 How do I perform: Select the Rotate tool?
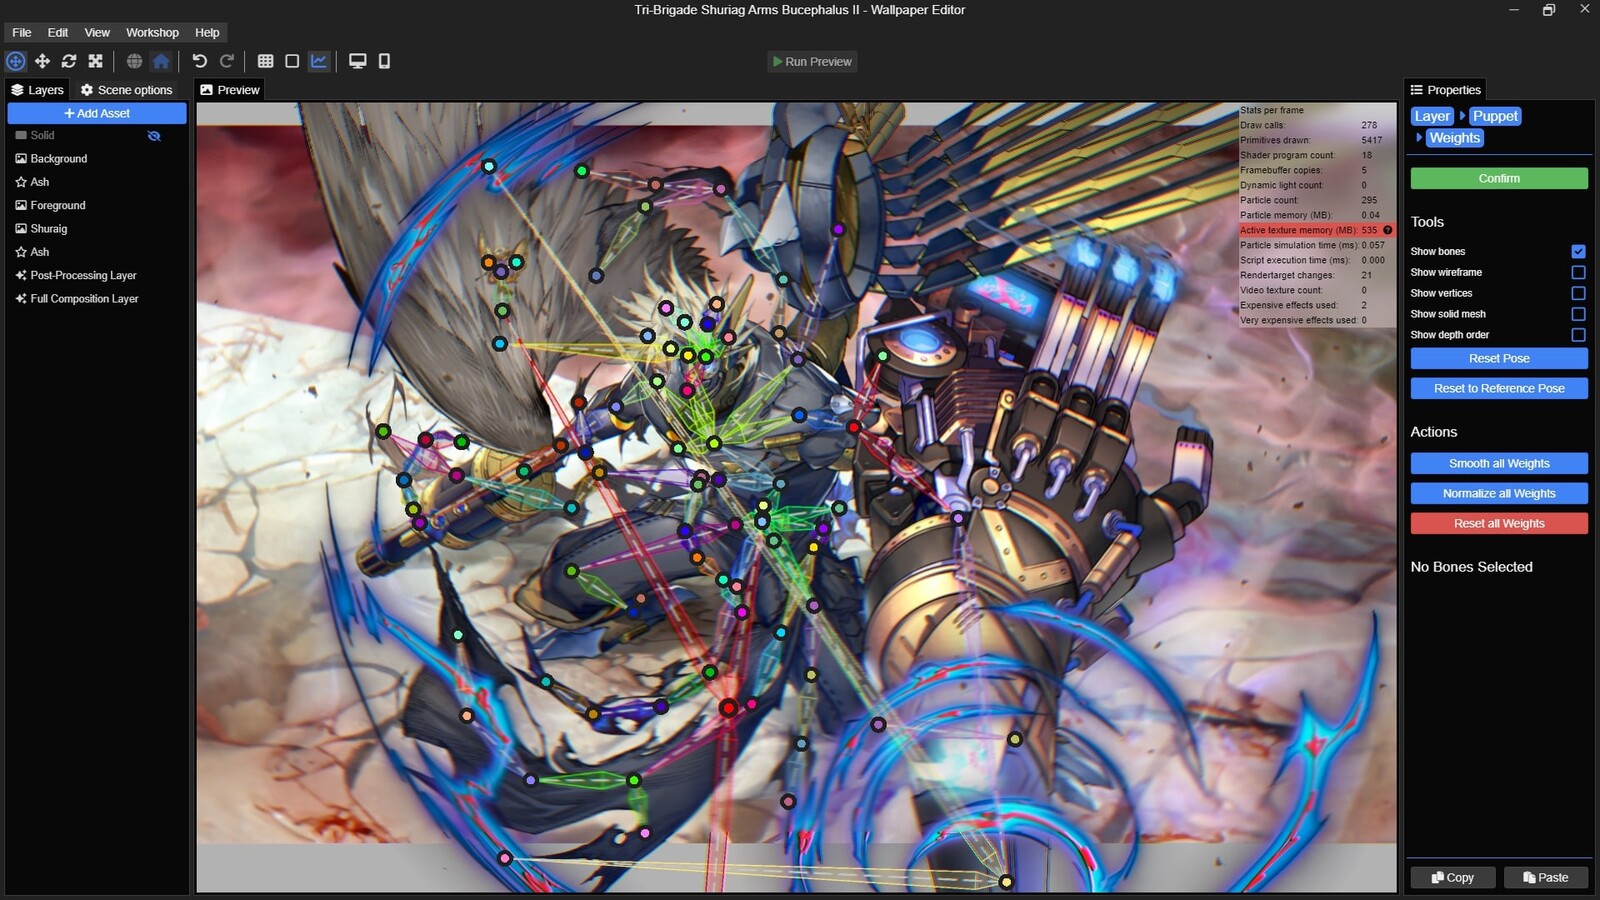(x=69, y=61)
